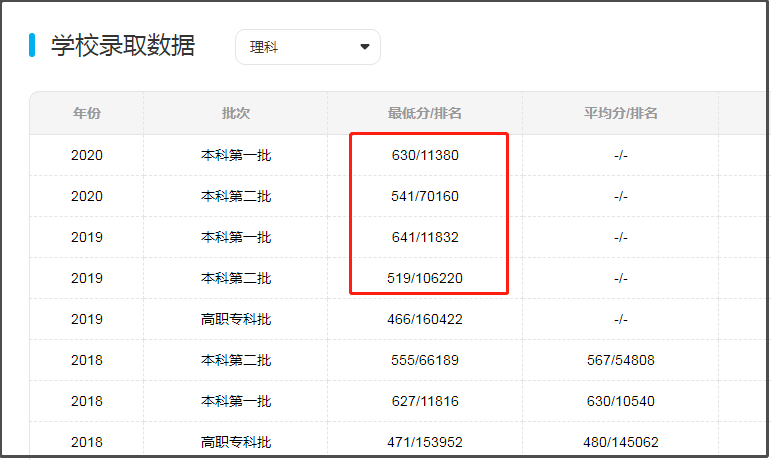Click year 2020 in the 630/11380 row
The height and width of the screenshot is (460, 771).
87,155
